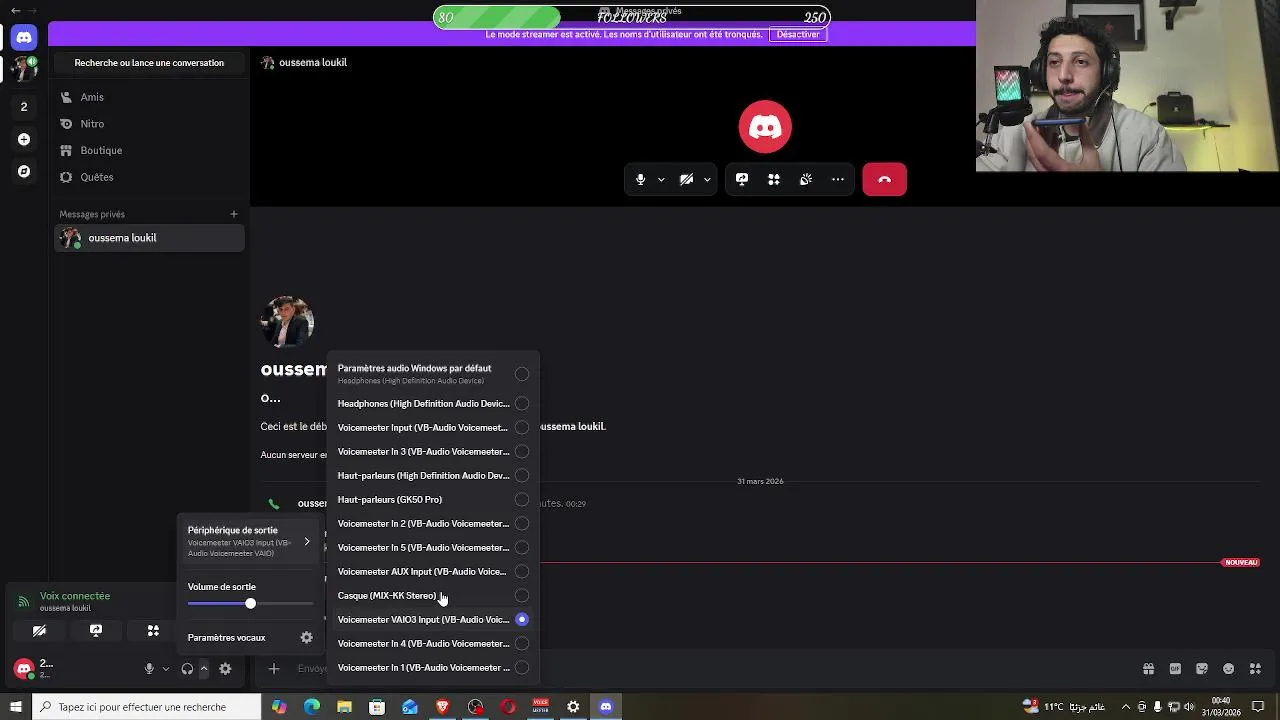Attach a file with the chat plus button
This screenshot has height=720, width=1280.
point(274,669)
